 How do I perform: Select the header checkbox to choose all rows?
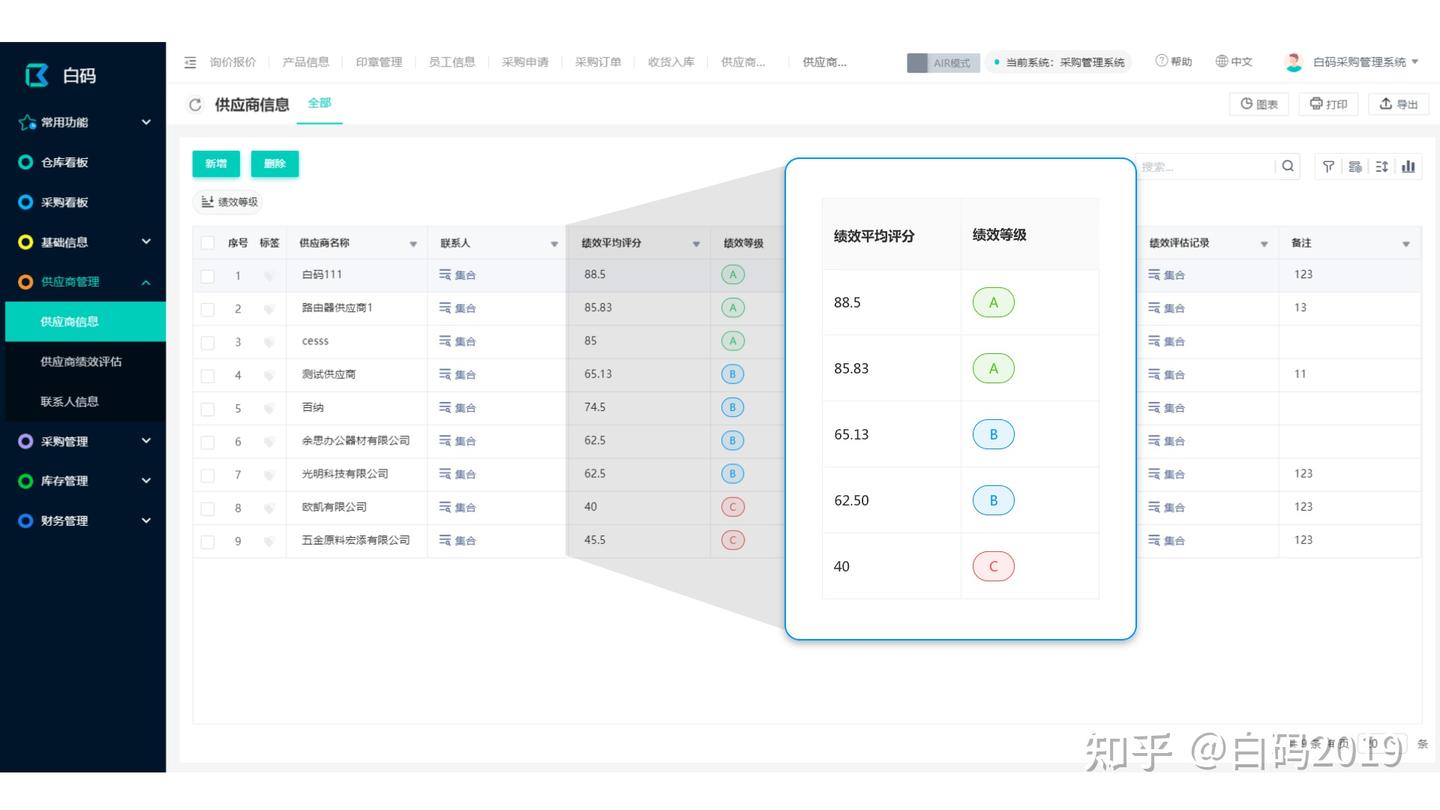pos(207,242)
